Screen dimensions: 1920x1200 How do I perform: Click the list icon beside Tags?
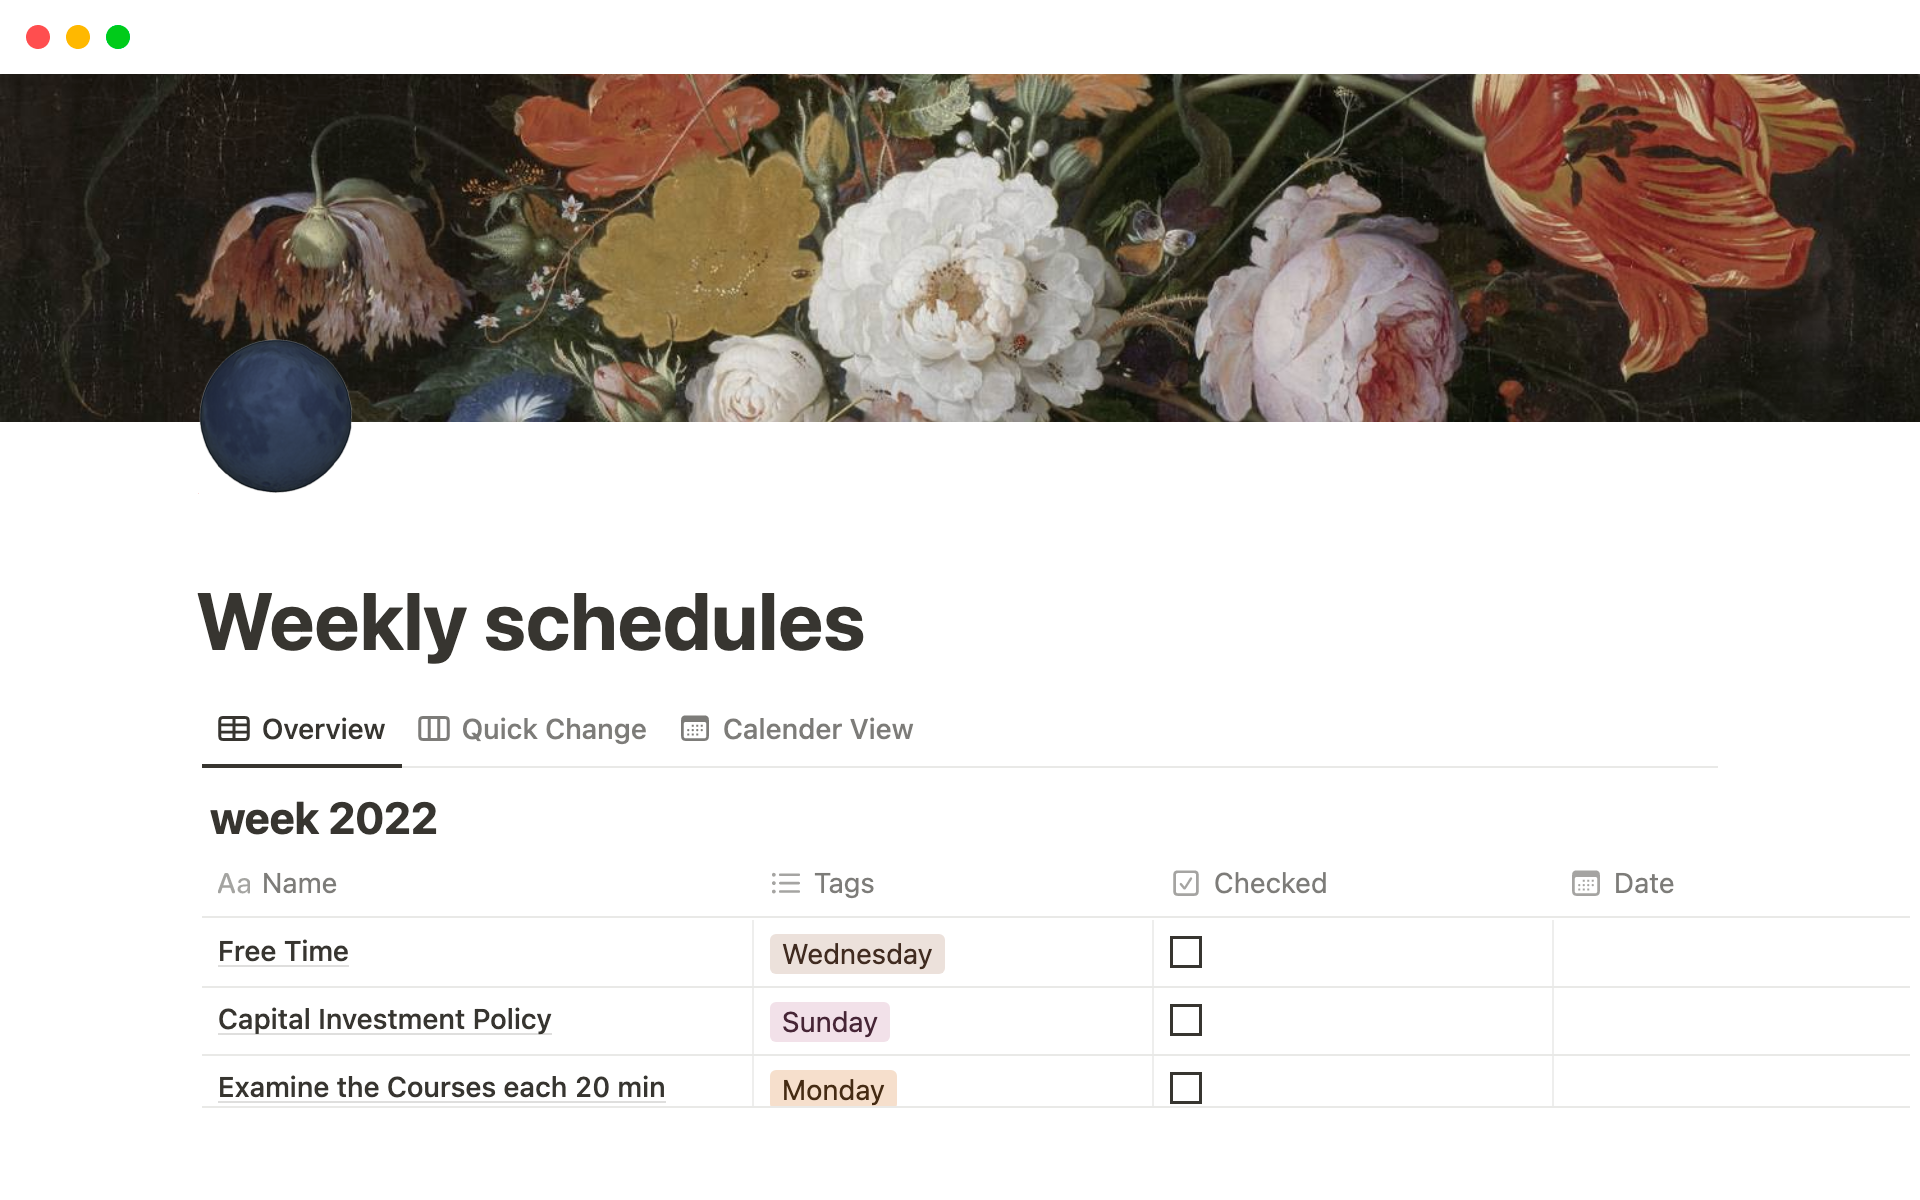point(786,884)
